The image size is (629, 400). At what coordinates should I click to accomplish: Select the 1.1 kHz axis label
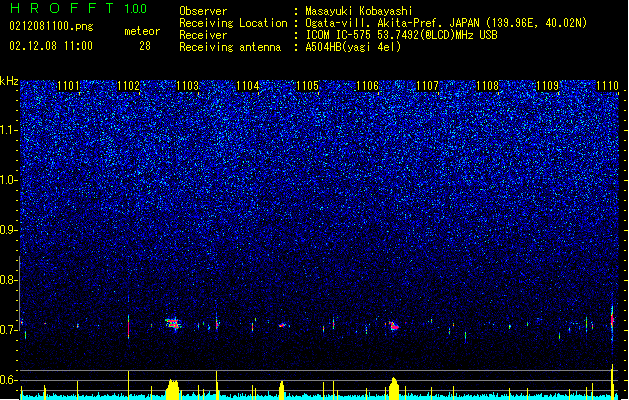(9, 130)
